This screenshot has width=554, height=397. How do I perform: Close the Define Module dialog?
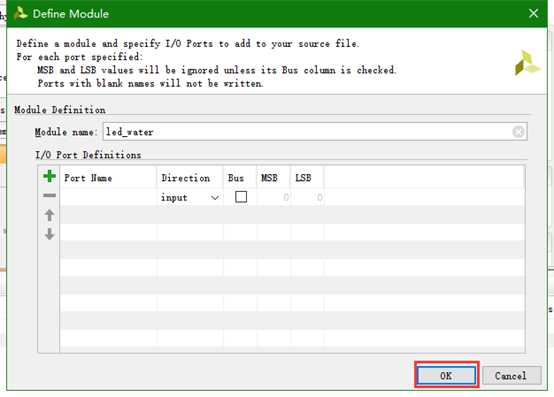pyautogui.click(x=534, y=13)
